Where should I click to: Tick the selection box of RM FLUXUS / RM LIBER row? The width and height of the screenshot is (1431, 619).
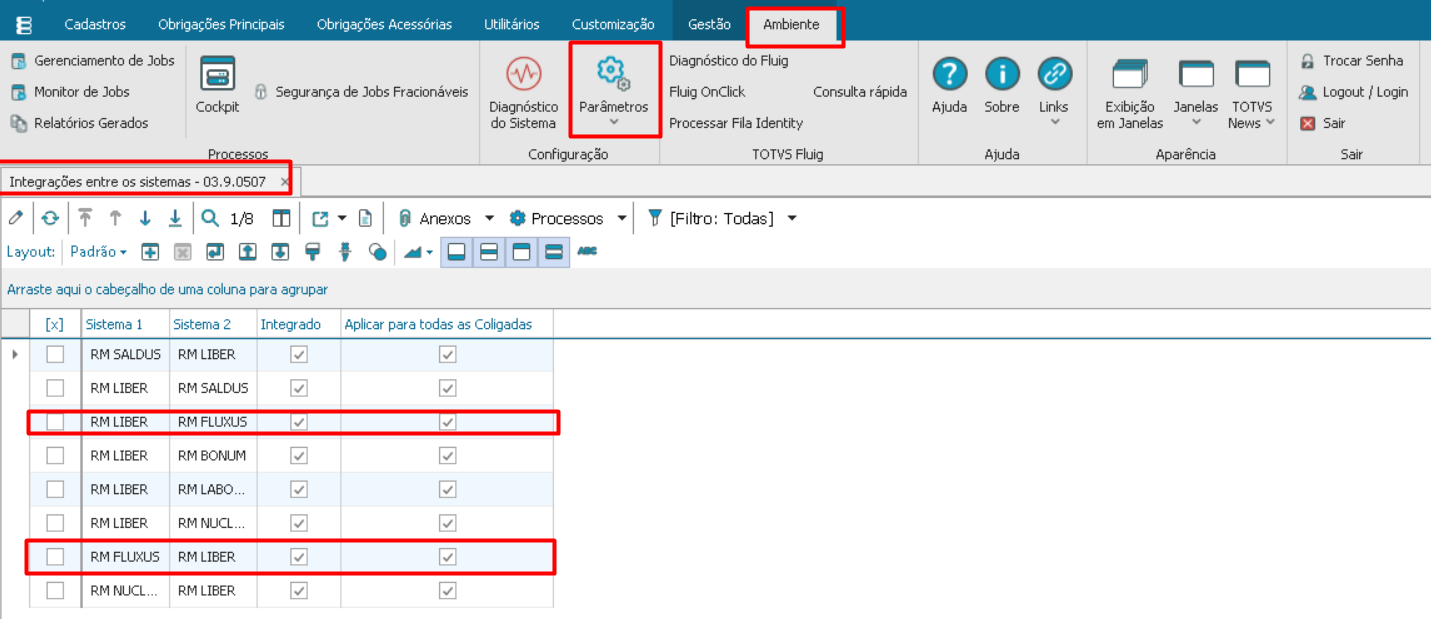[x=55, y=557]
